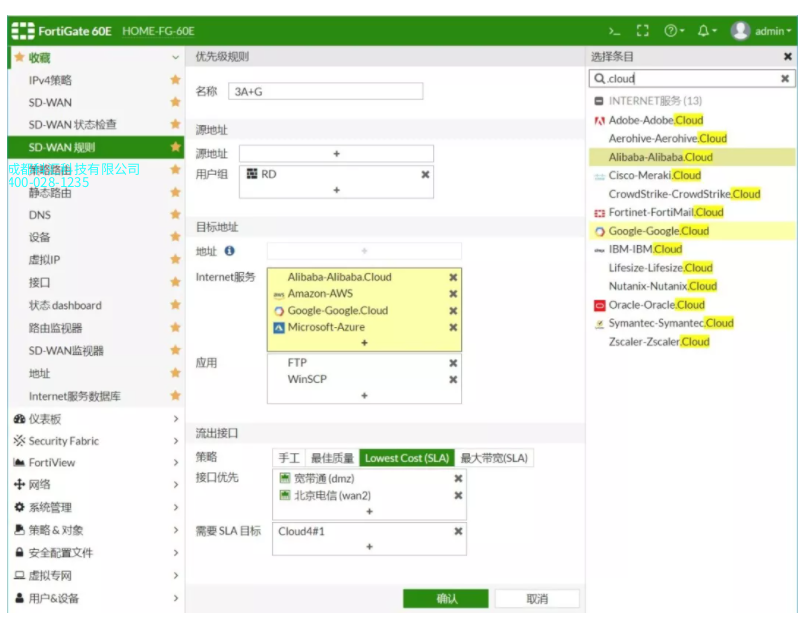Clear the .cloud search text

785,79
